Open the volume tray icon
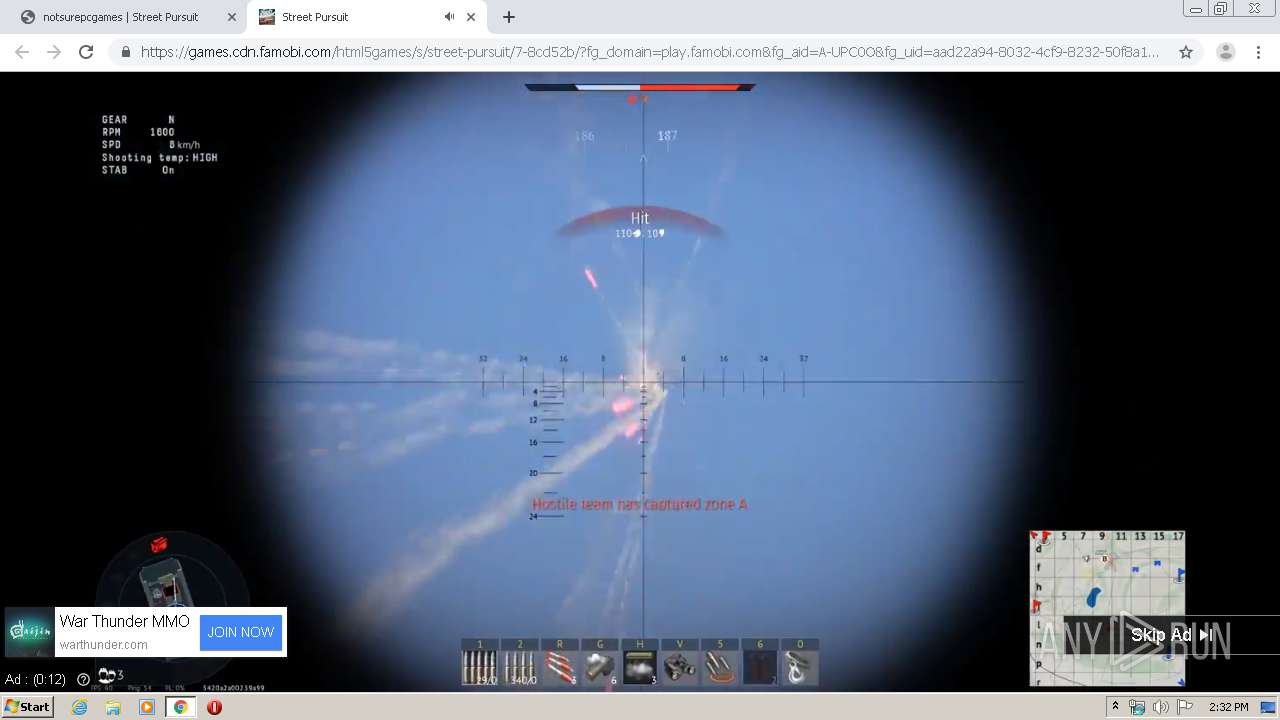Screen dimensions: 1280x720 coord(1160,707)
